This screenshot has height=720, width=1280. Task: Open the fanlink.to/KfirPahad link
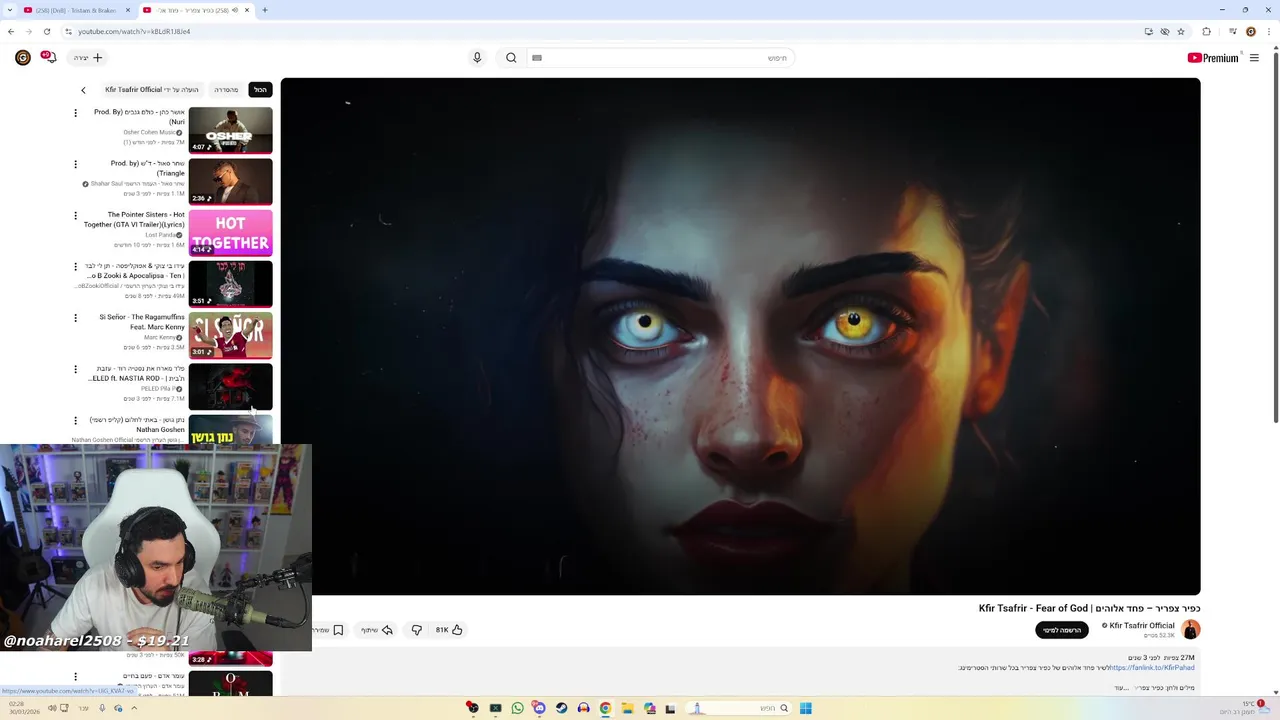pyautogui.click(x=1152, y=667)
